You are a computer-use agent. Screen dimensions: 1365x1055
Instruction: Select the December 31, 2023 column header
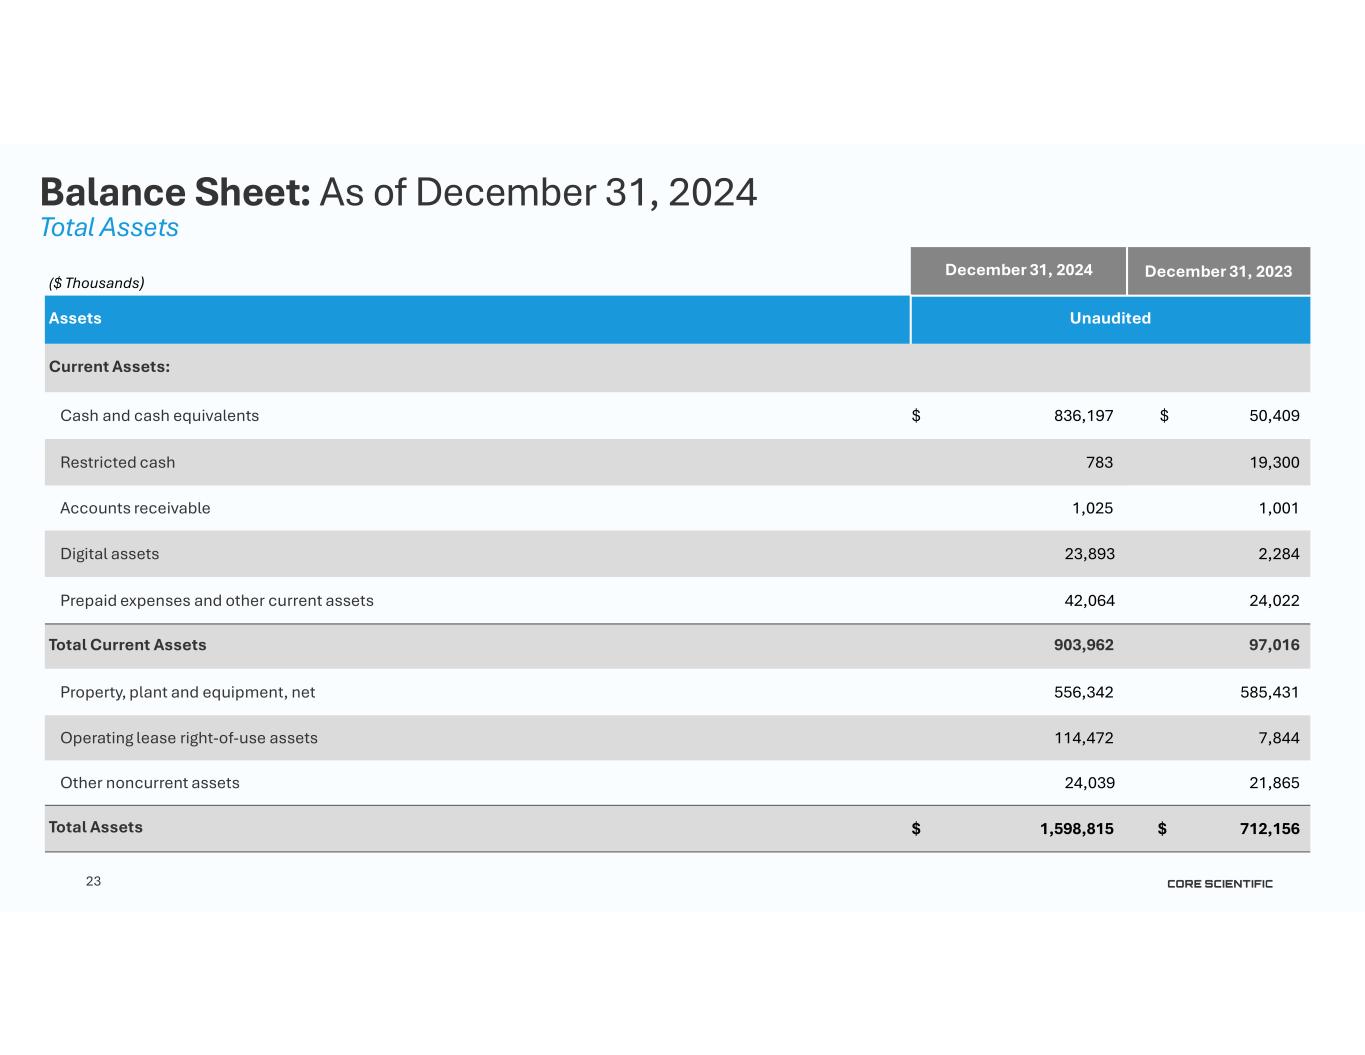pos(1218,271)
